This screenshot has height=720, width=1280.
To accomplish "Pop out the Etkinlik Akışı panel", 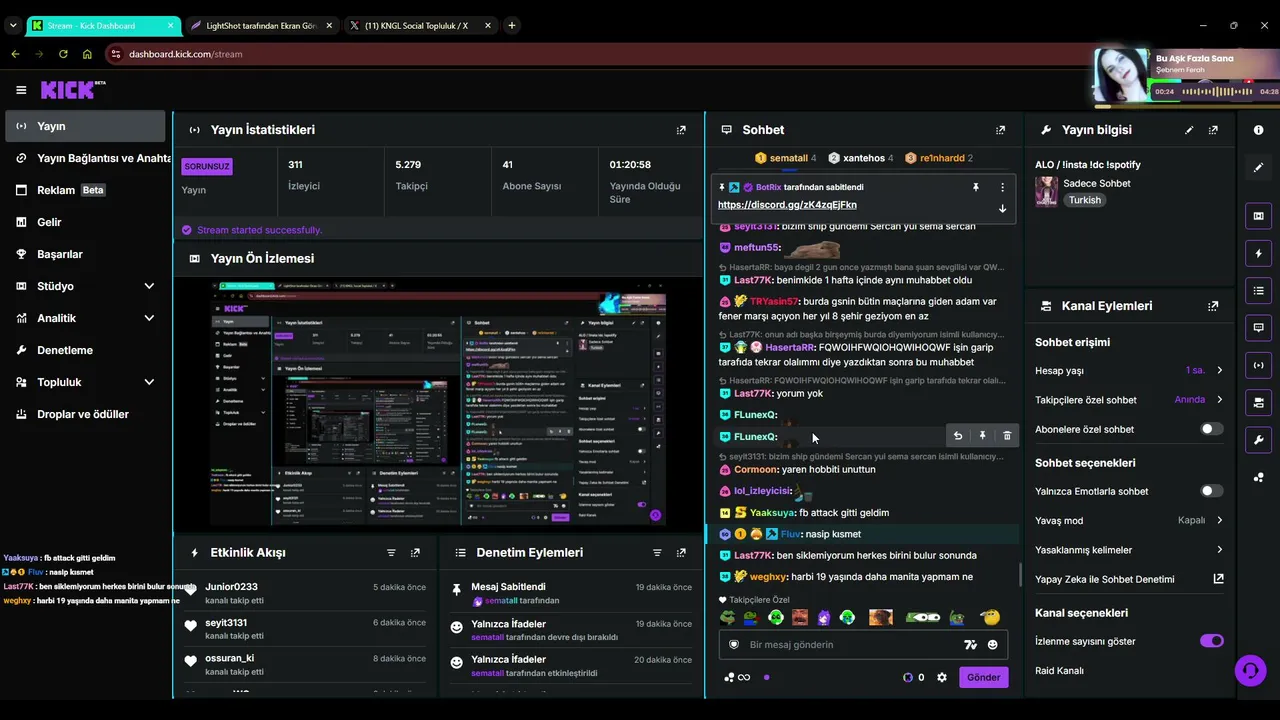I will [415, 553].
